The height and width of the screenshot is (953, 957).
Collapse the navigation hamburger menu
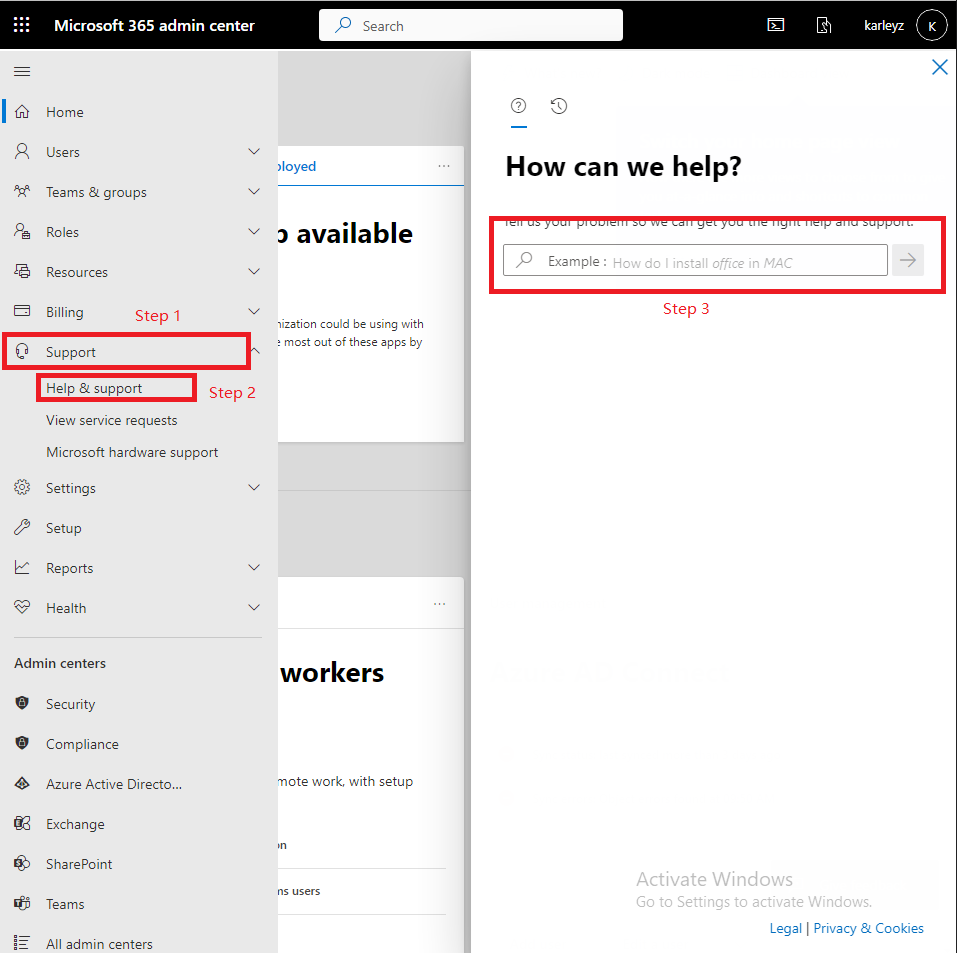[22, 72]
